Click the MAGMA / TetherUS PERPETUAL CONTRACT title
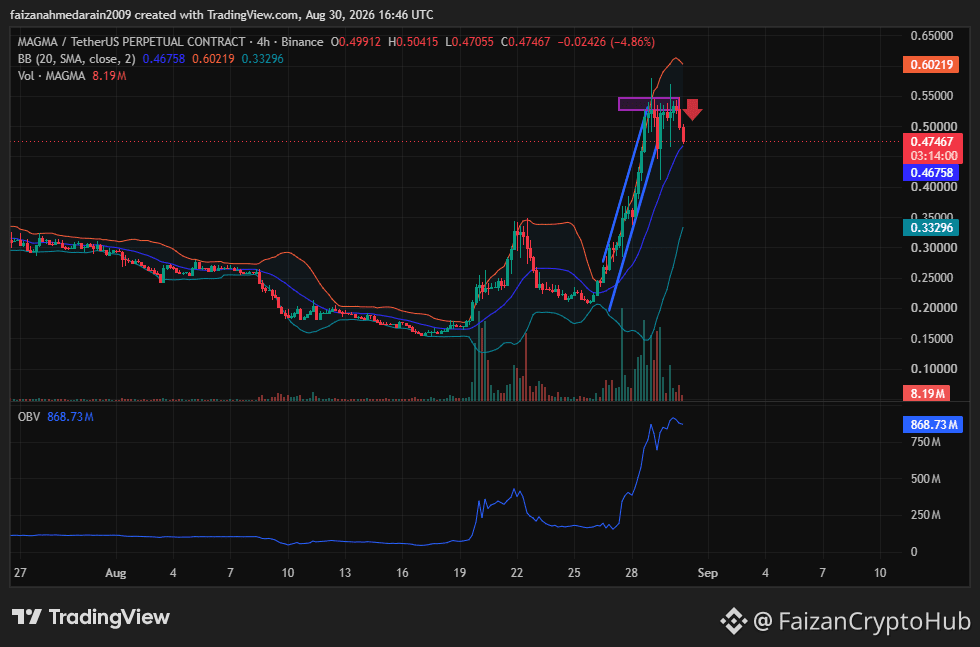Screen dimensions: 980x647 [x=131, y=42]
